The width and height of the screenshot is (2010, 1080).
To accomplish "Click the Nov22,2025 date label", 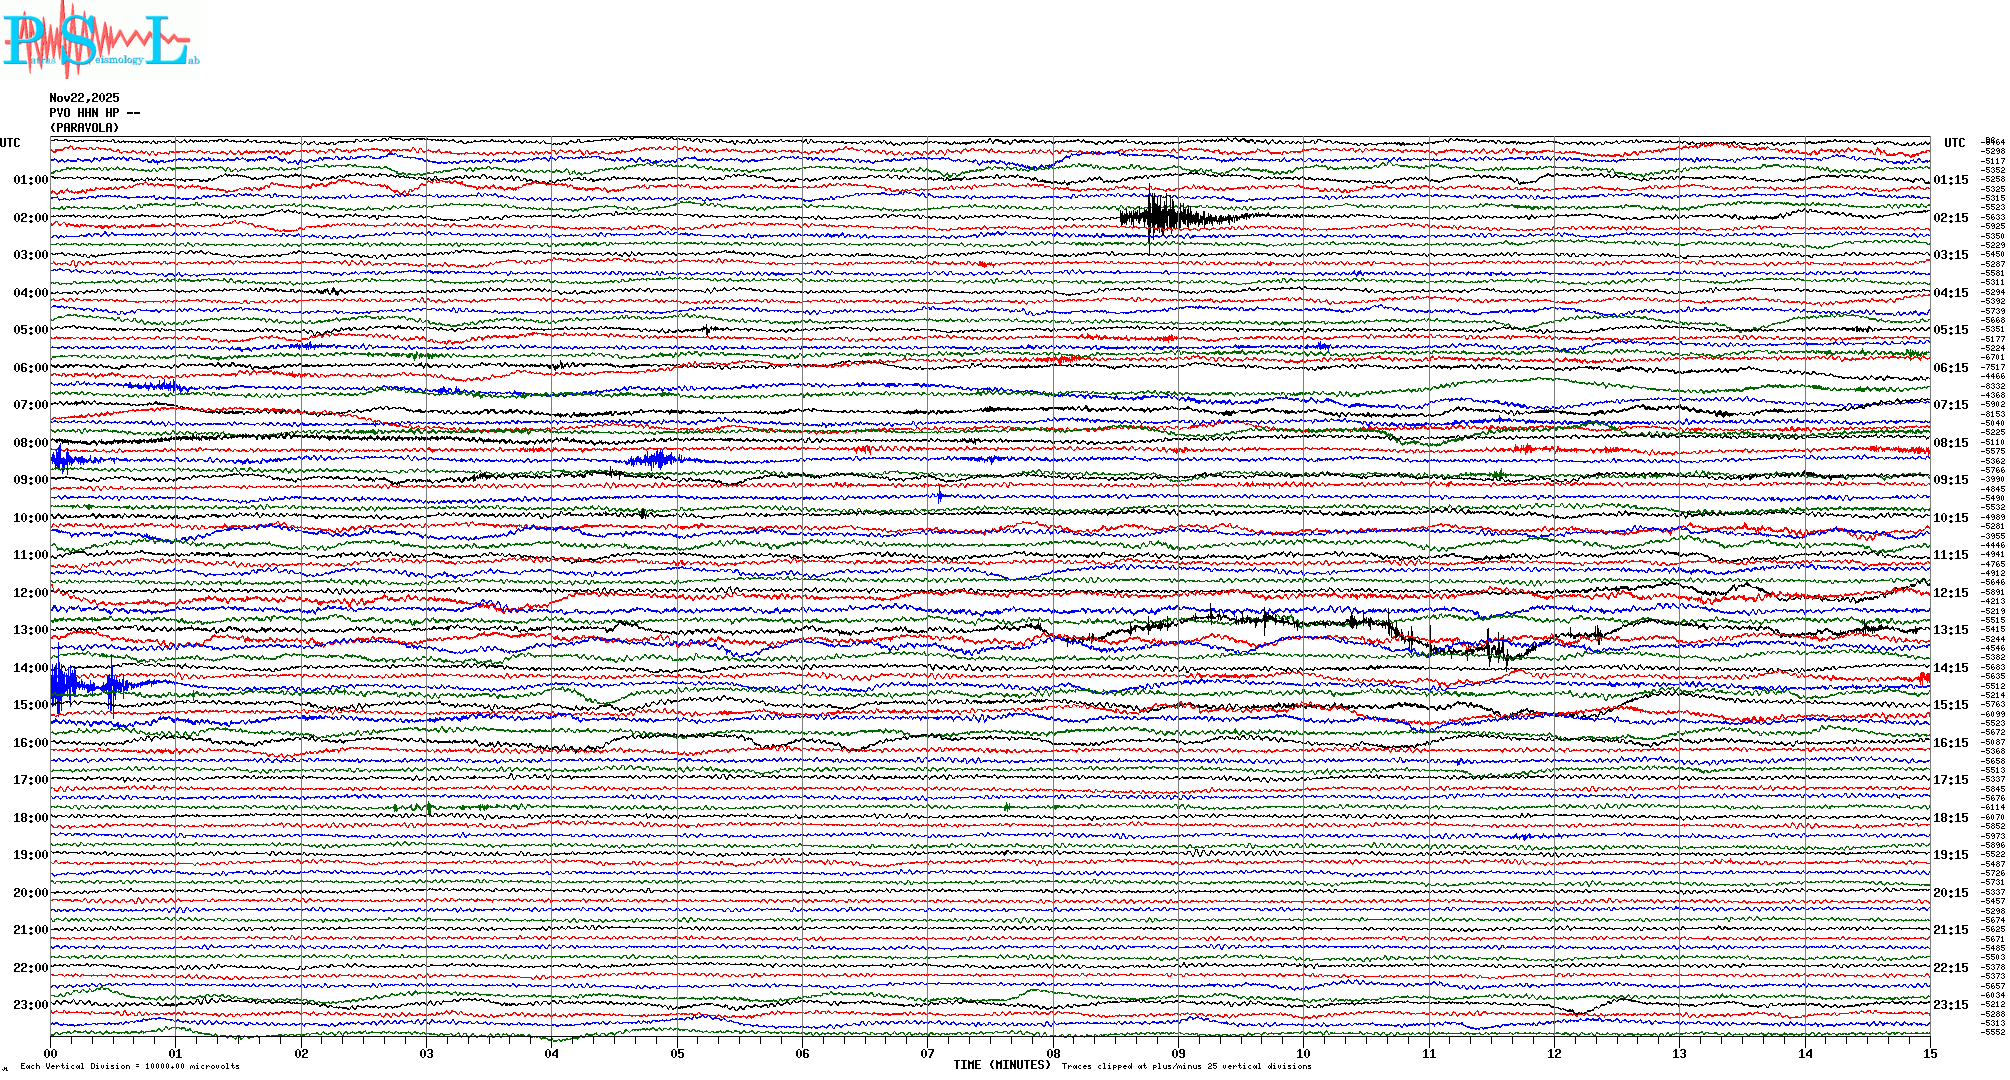I will pyautogui.click(x=84, y=98).
